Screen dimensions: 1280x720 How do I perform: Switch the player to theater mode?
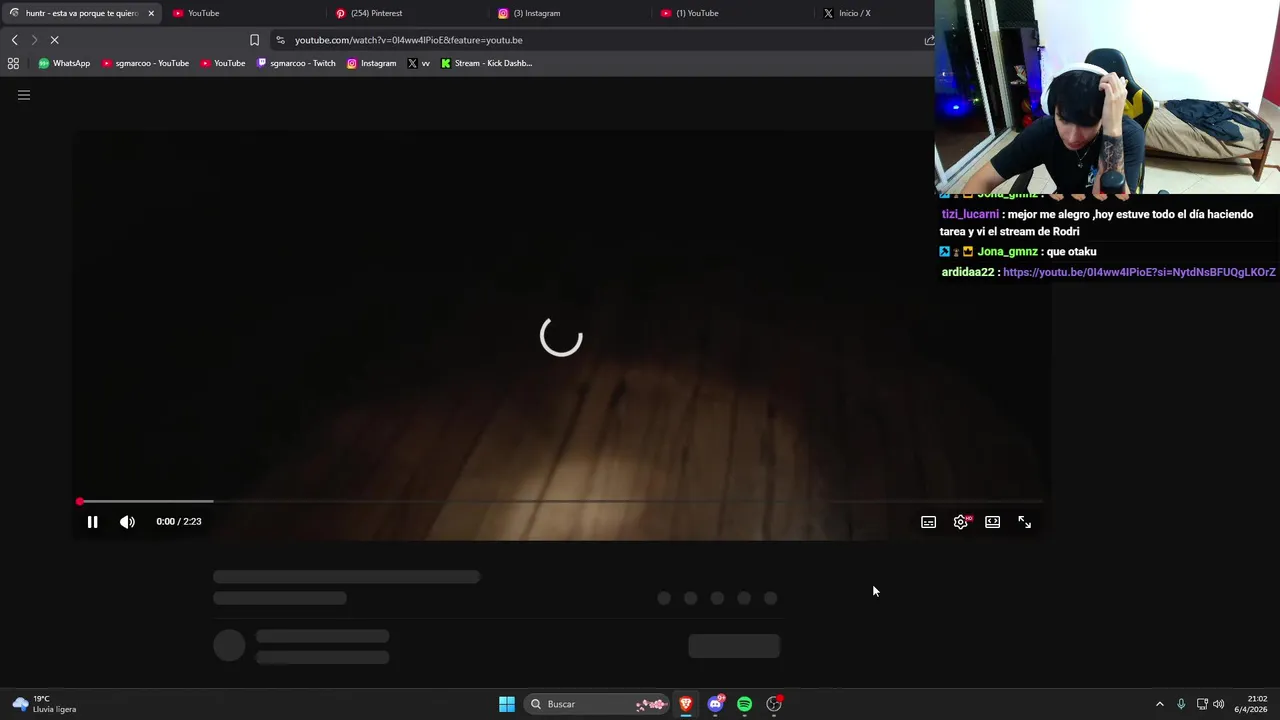point(992,522)
